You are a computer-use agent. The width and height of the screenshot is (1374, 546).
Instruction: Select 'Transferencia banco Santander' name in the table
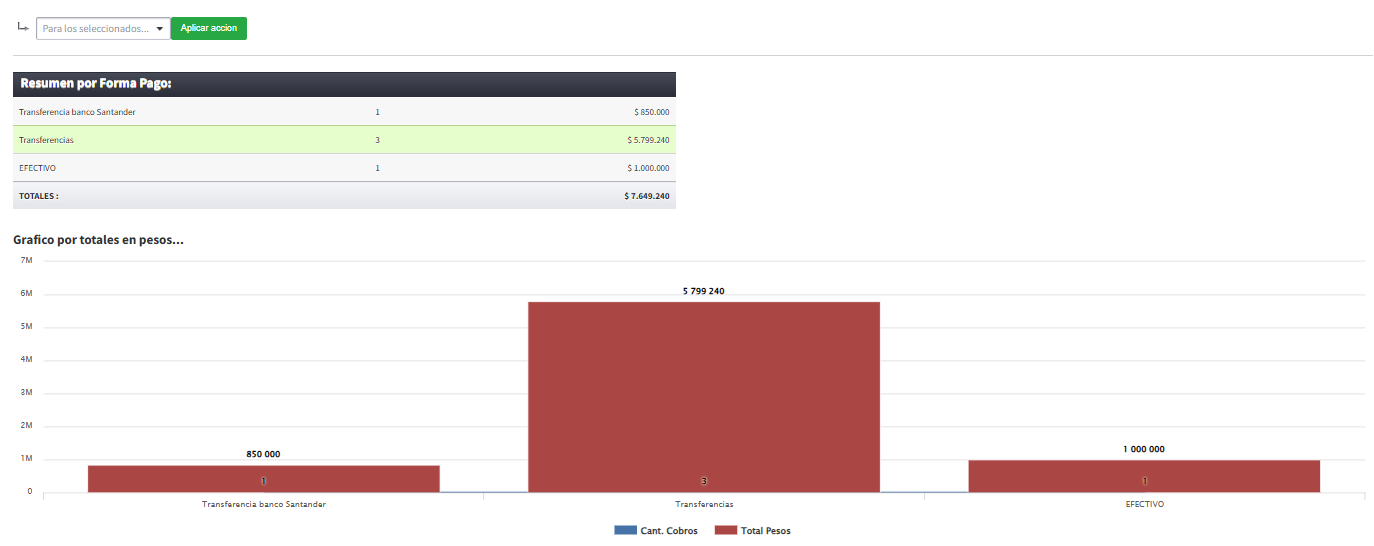tap(77, 112)
